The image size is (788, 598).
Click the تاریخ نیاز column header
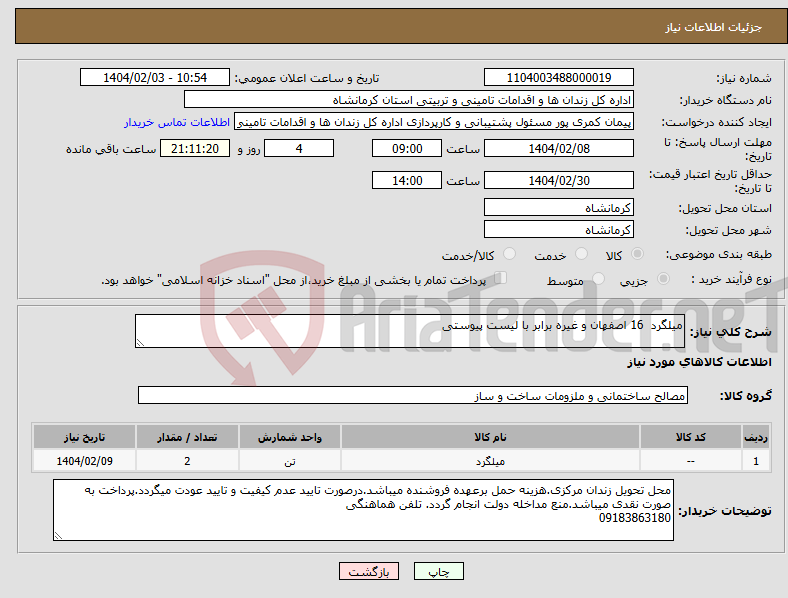[84, 437]
